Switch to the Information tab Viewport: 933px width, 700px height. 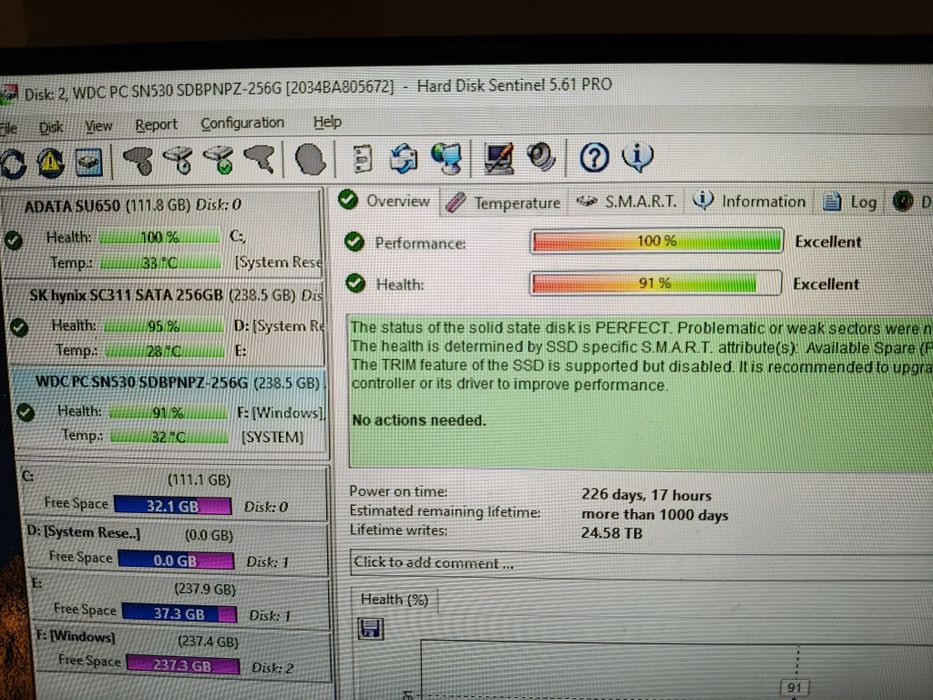pyautogui.click(x=750, y=202)
